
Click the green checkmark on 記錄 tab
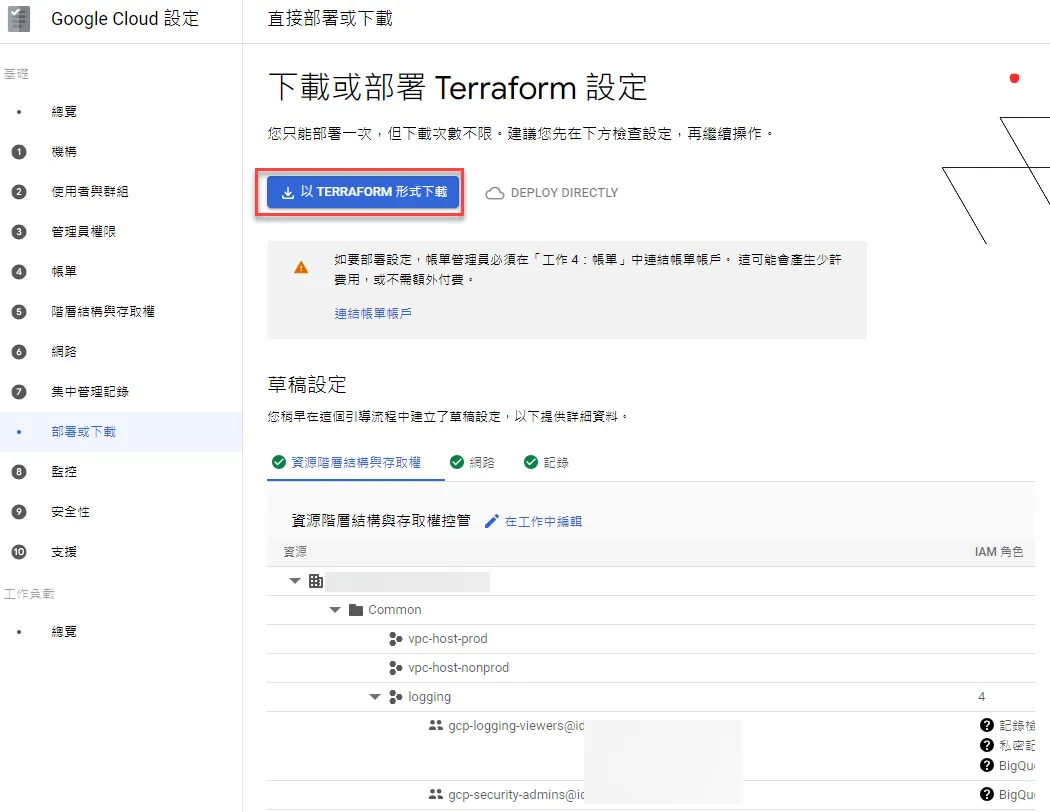click(531, 463)
